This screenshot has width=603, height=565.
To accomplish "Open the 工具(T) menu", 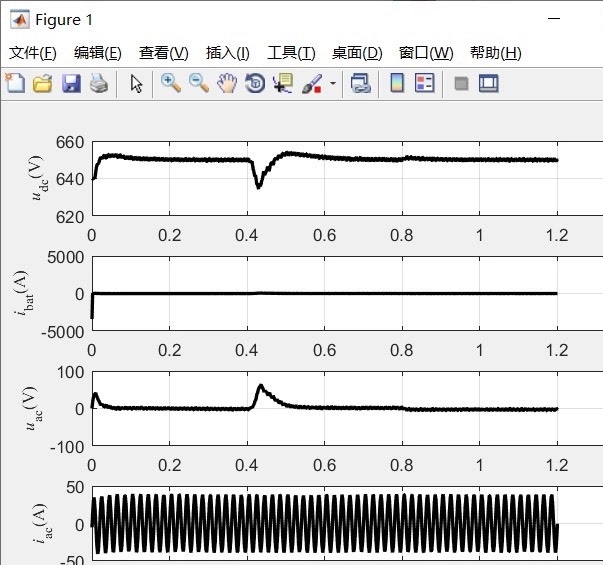I will point(291,53).
